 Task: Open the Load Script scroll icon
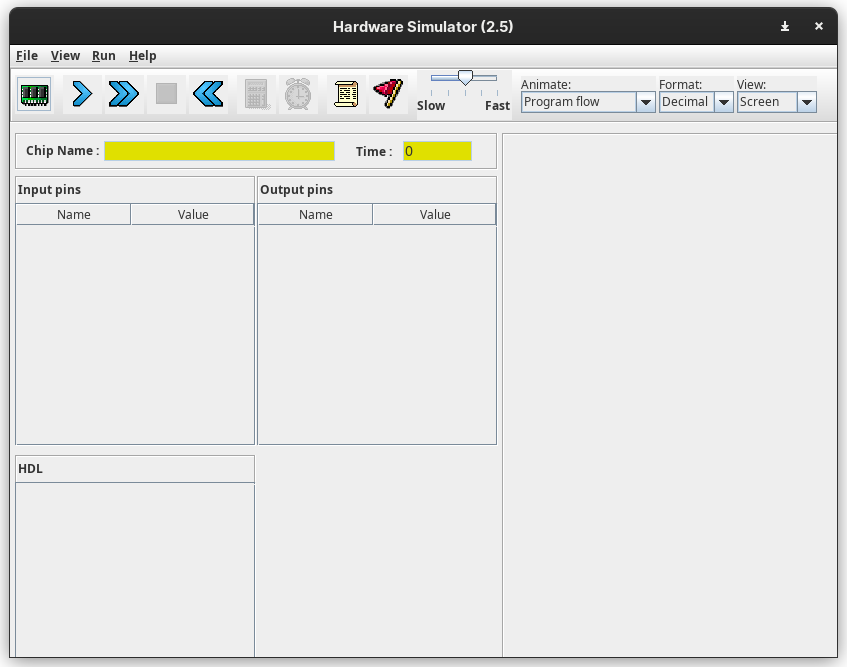pyautogui.click(x=346, y=95)
